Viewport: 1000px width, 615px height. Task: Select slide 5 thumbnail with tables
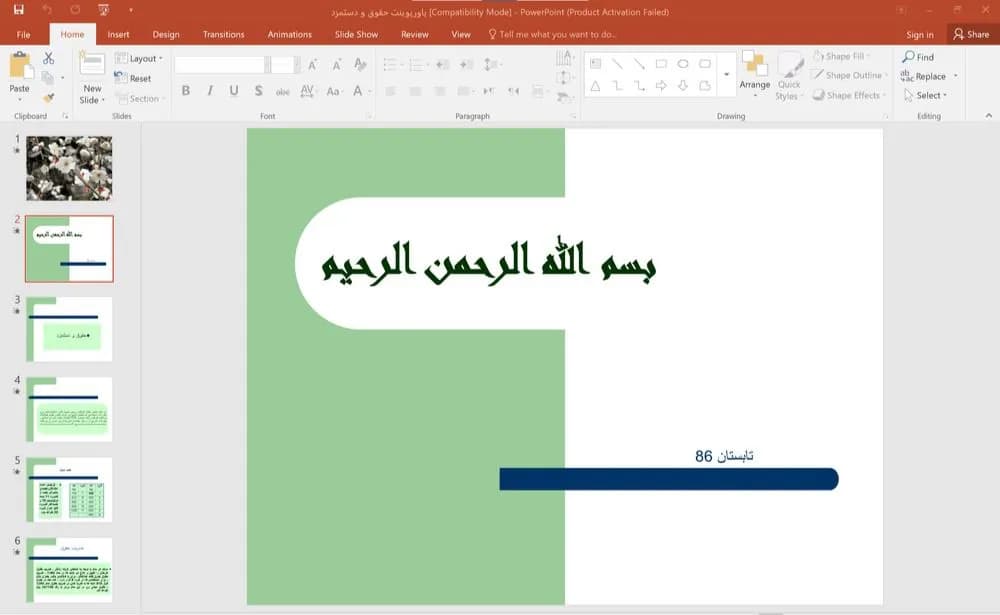coord(69,489)
